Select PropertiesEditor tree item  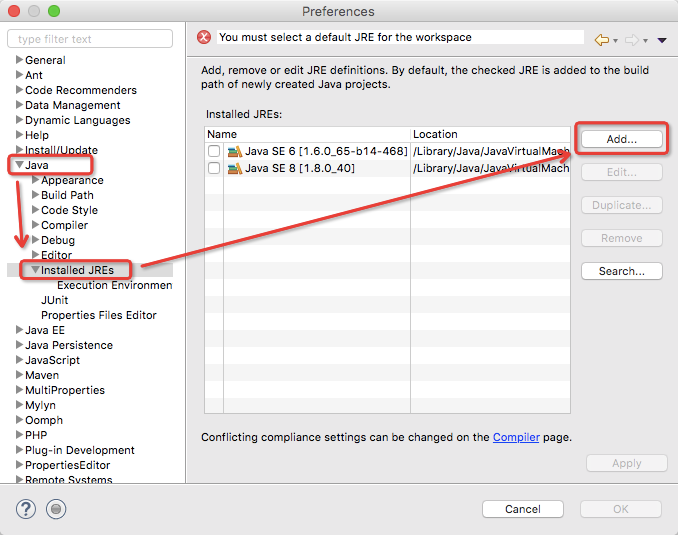67,465
